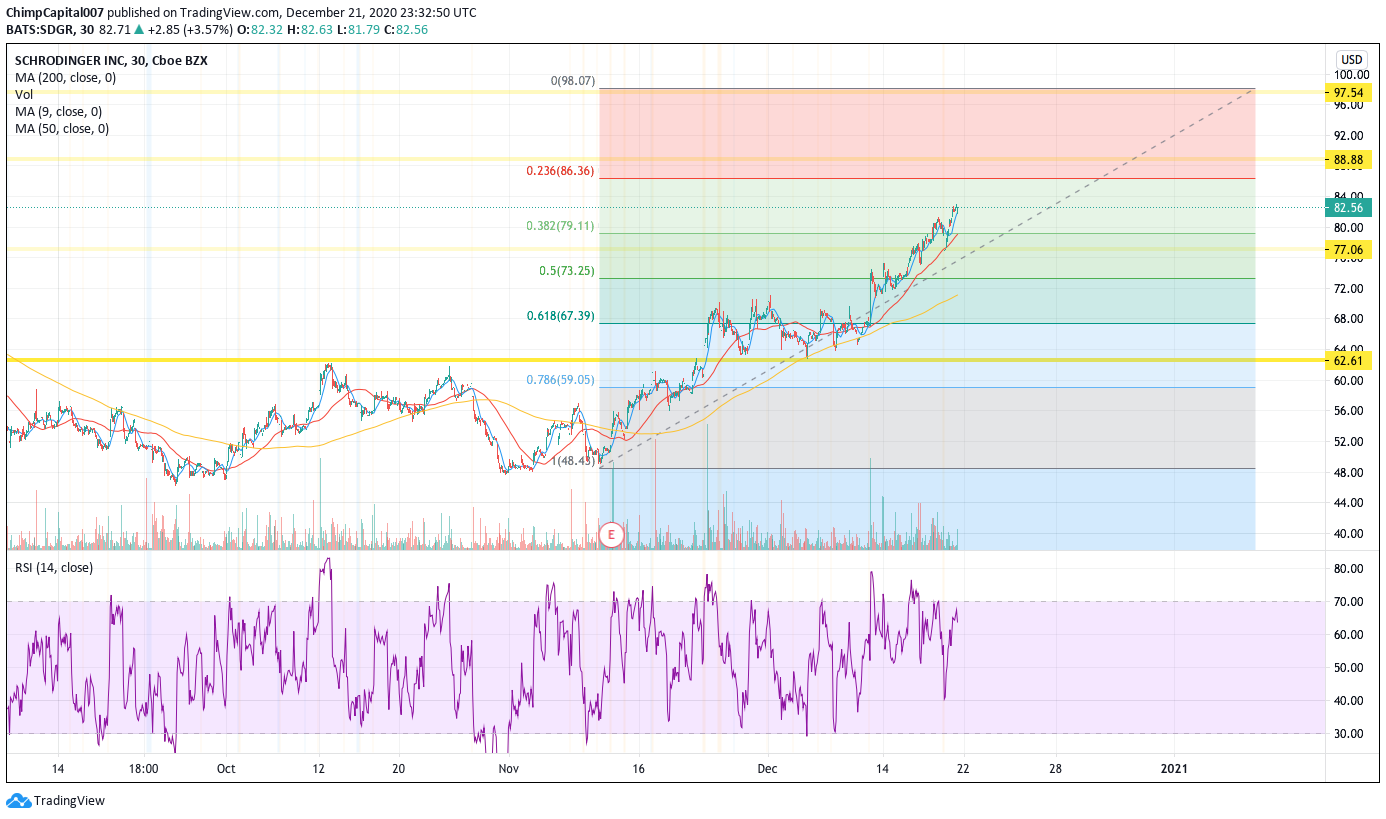Select the MA (9, close, 0) indicator label

click(x=58, y=111)
